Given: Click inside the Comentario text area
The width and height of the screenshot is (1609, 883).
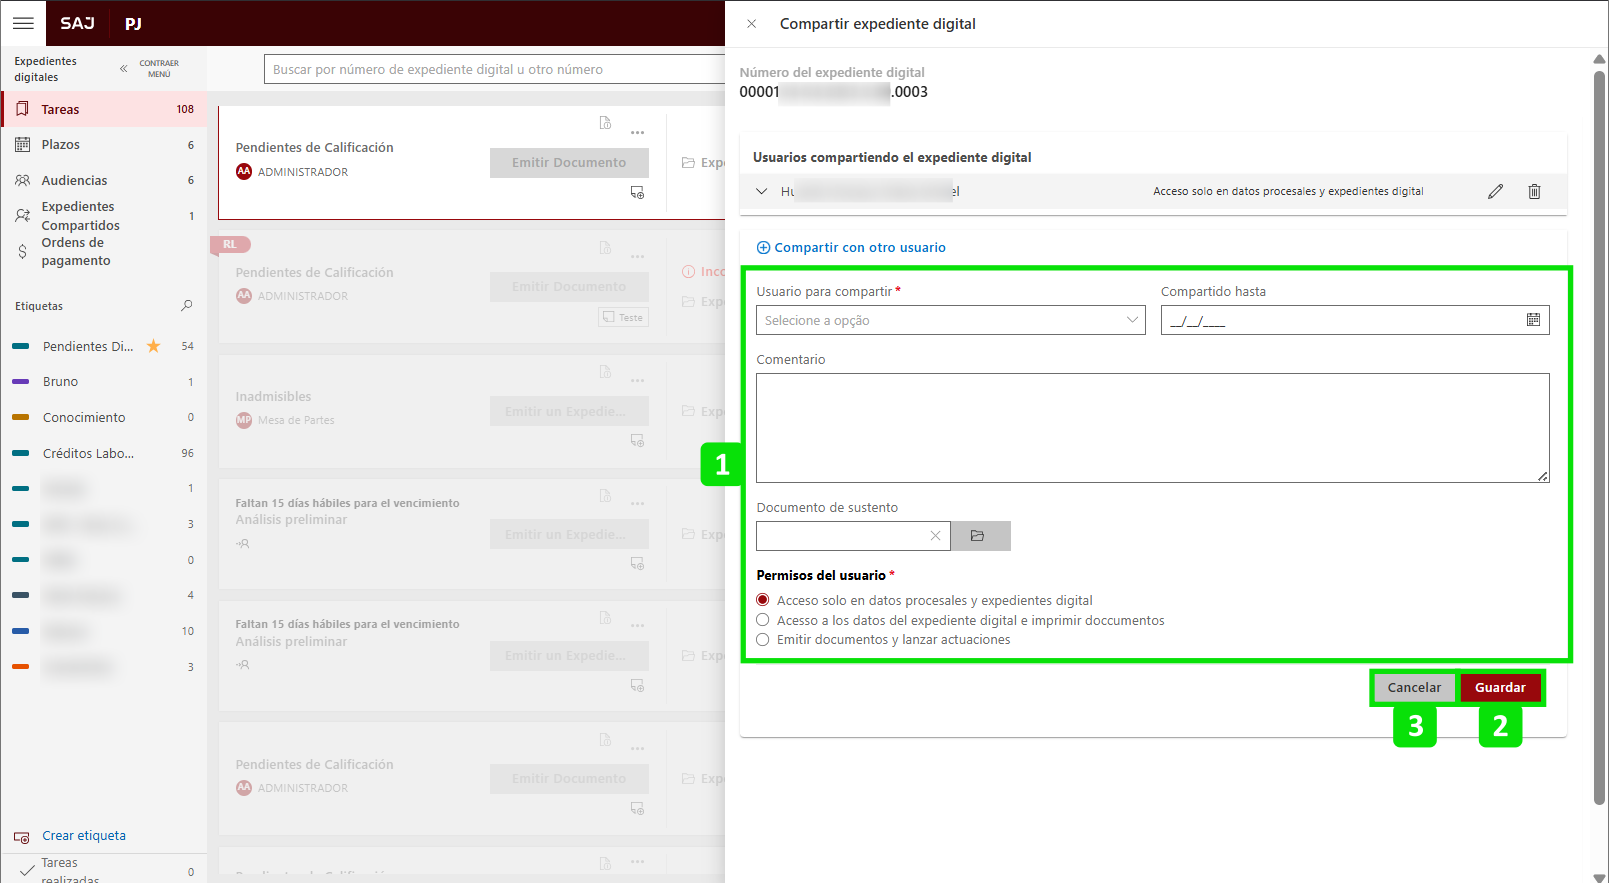Looking at the screenshot, I should [1152, 428].
